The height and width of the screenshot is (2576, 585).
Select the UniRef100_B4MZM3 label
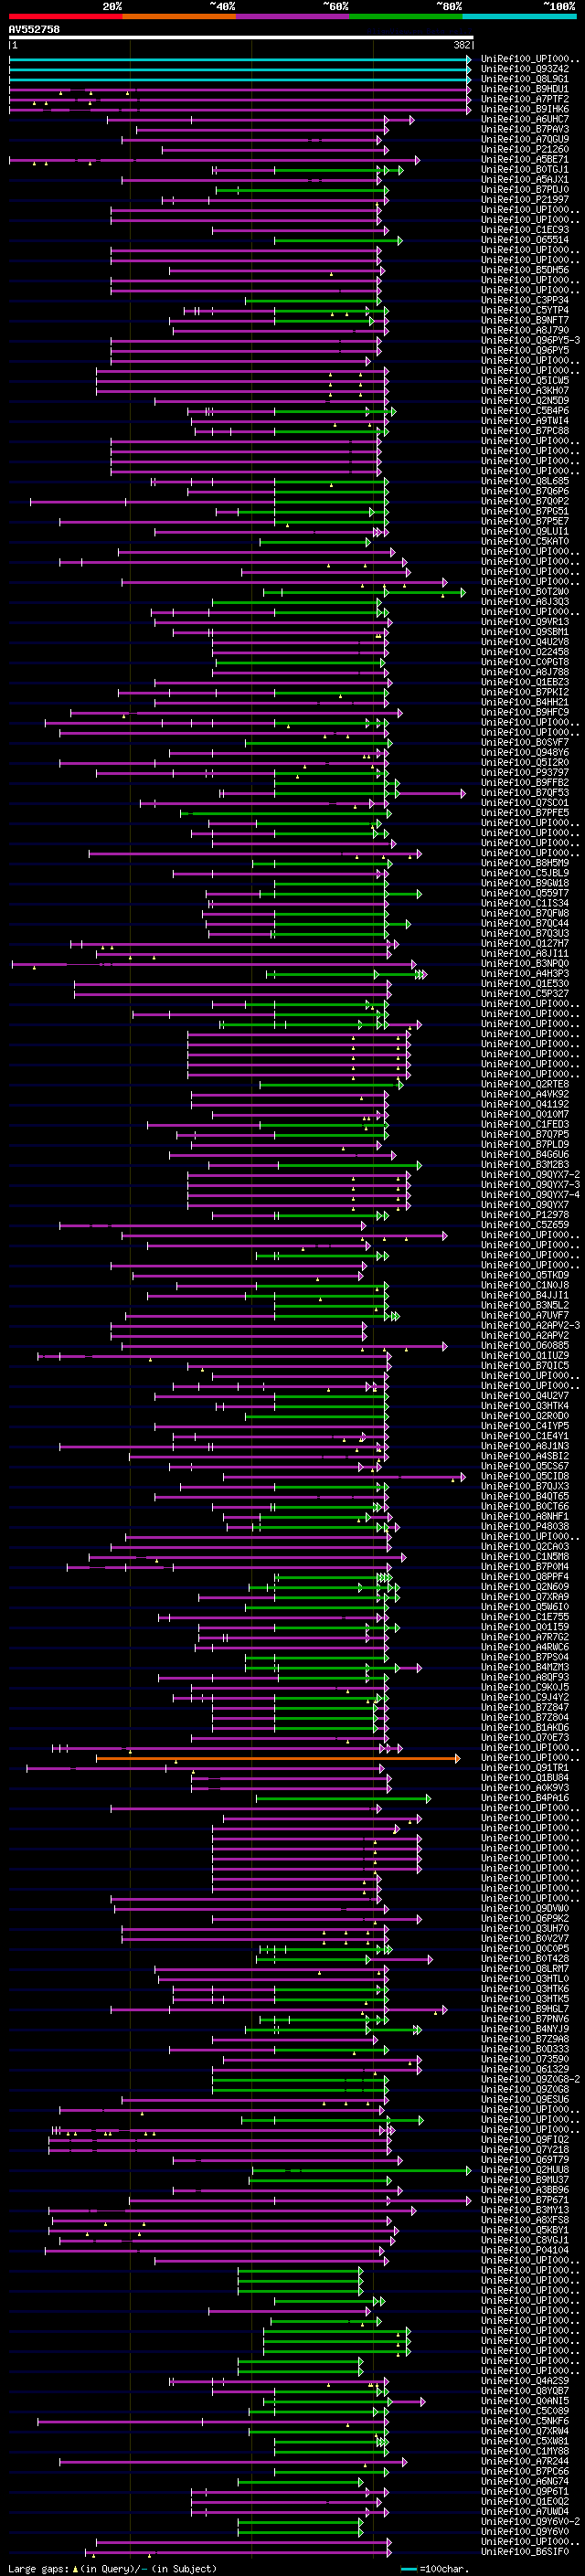pos(525,1666)
